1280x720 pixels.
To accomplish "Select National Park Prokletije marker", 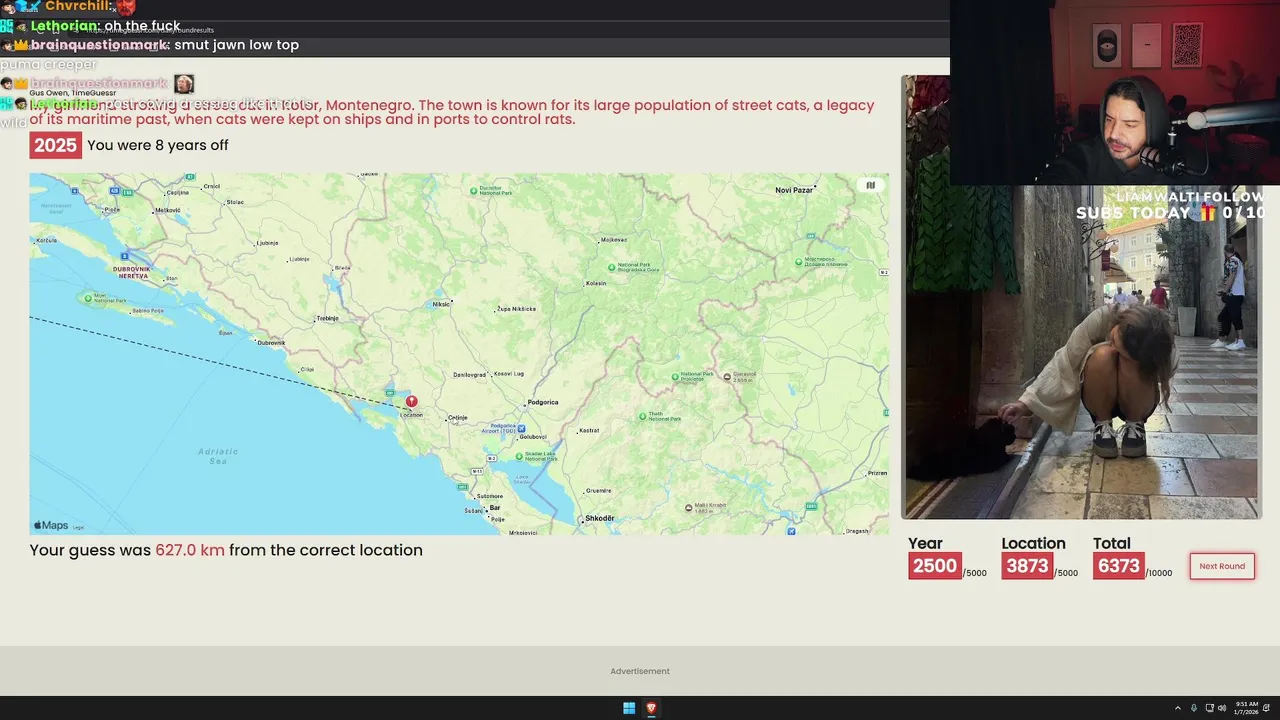I will click(673, 377).
